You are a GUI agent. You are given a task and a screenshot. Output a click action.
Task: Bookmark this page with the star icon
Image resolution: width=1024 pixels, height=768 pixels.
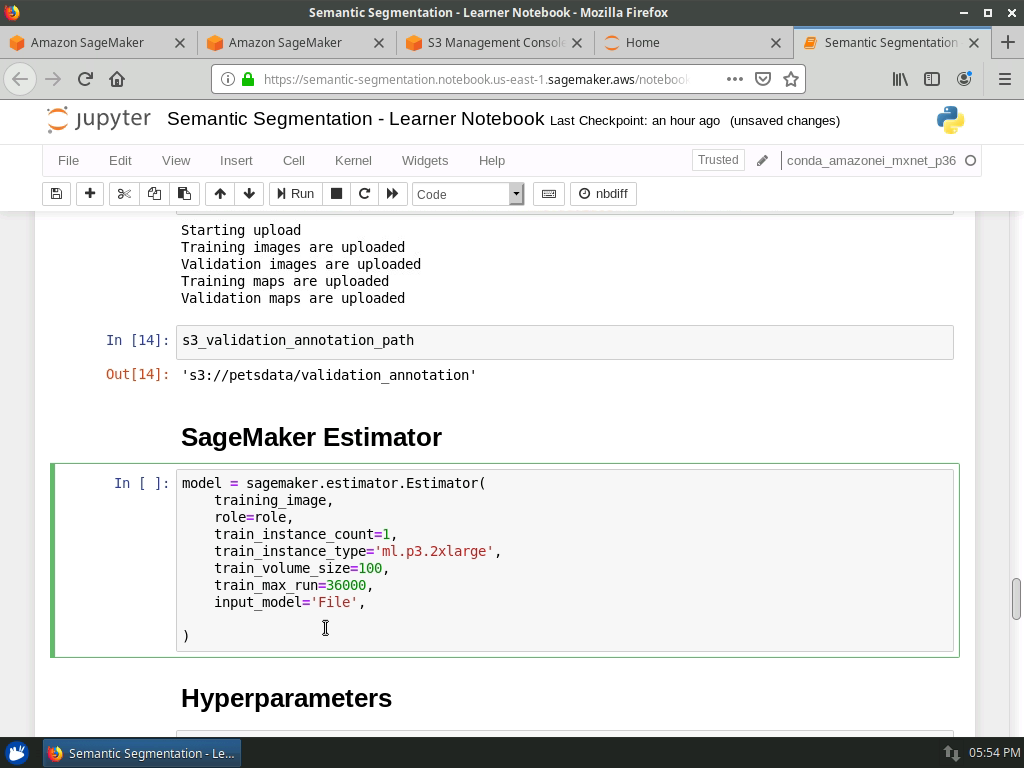coord(791,79)
